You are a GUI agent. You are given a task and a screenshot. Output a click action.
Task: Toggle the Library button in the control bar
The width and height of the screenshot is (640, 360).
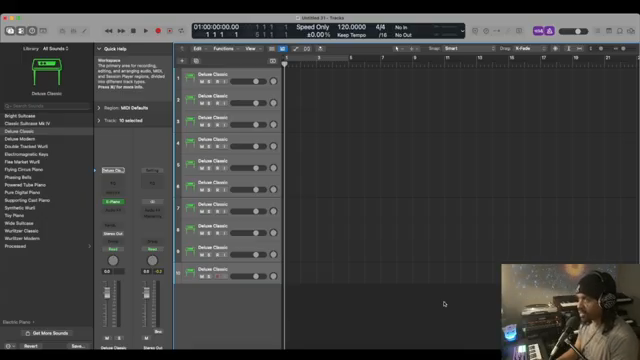[10, 31]
